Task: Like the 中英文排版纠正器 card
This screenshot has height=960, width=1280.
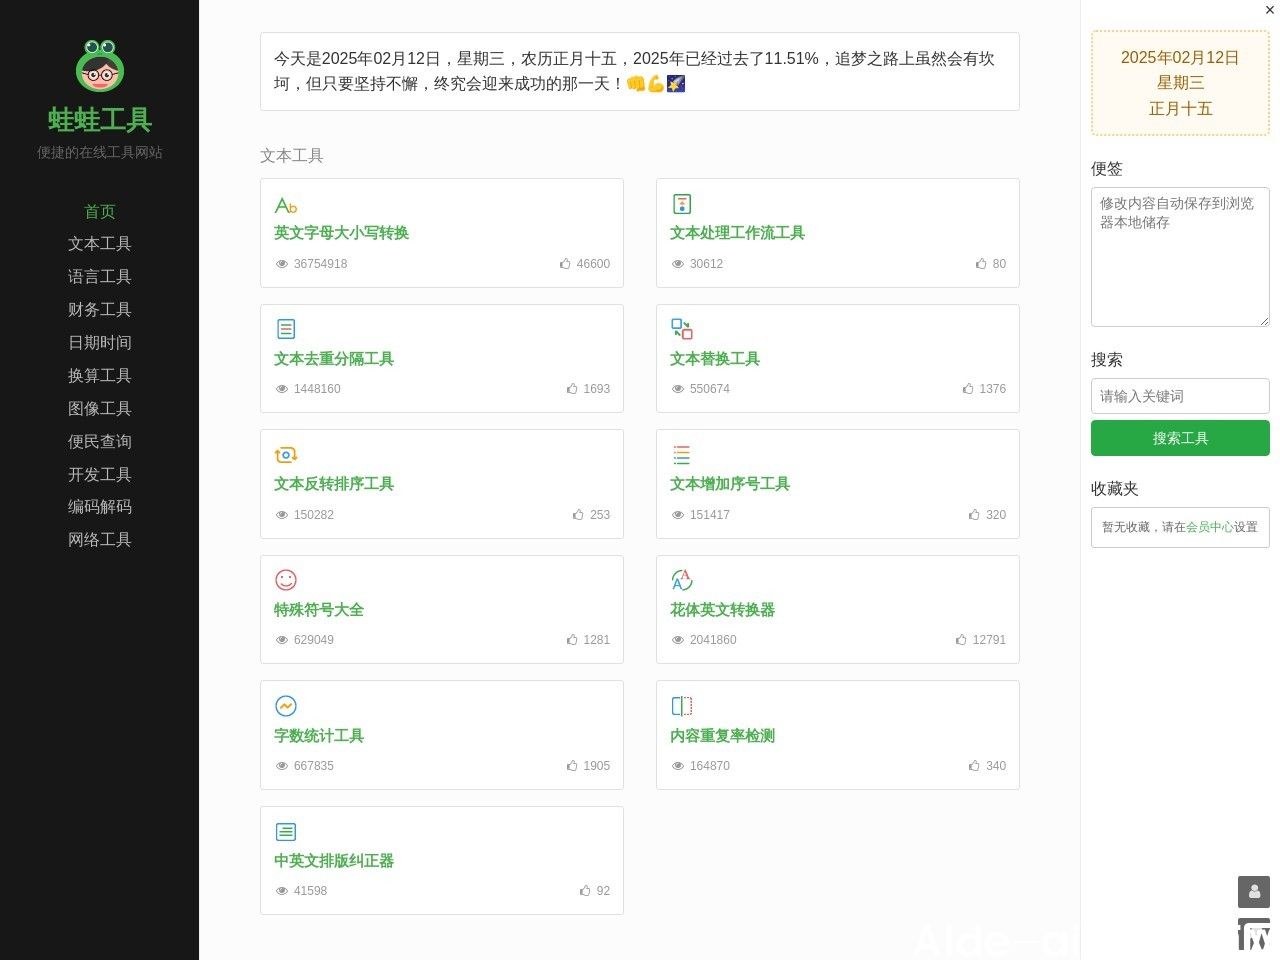Action: (x=586, y=891)
